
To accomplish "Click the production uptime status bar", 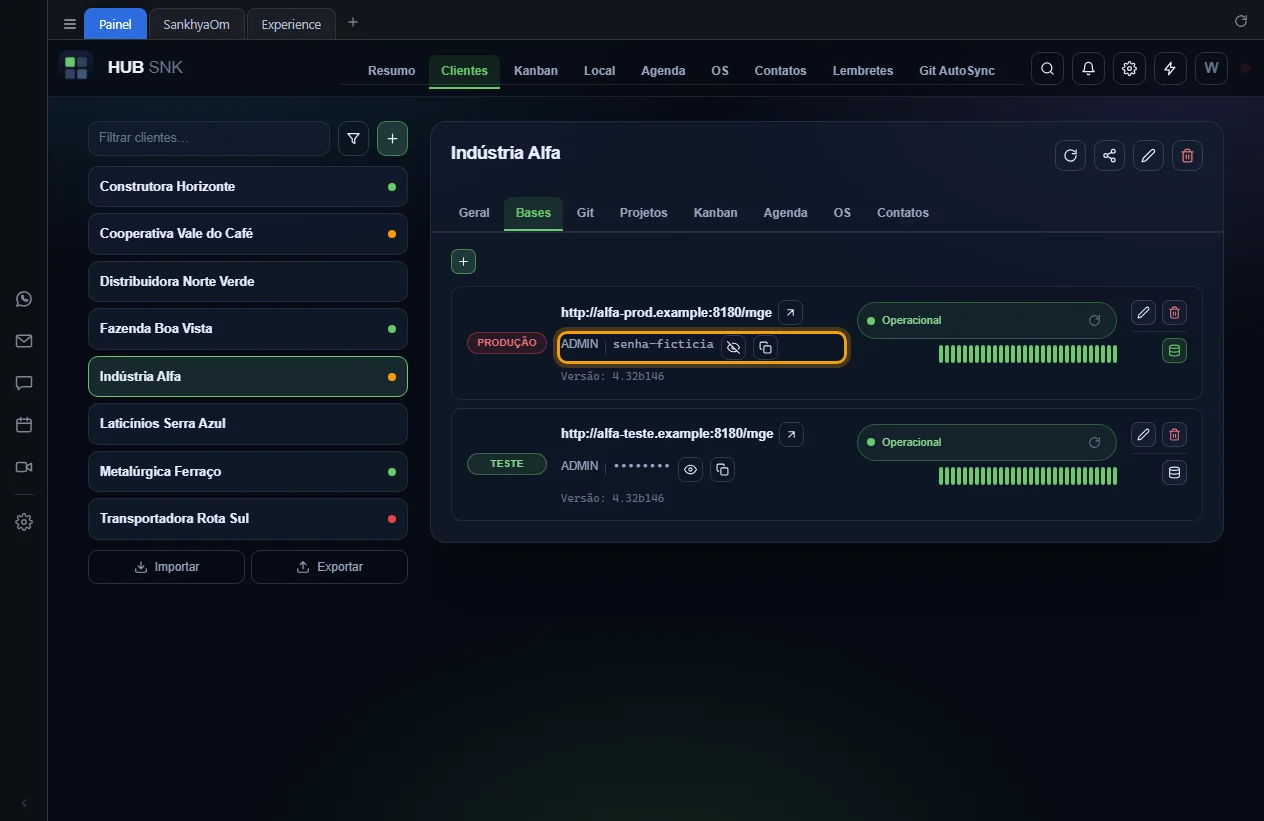I will pos(1027,354).
